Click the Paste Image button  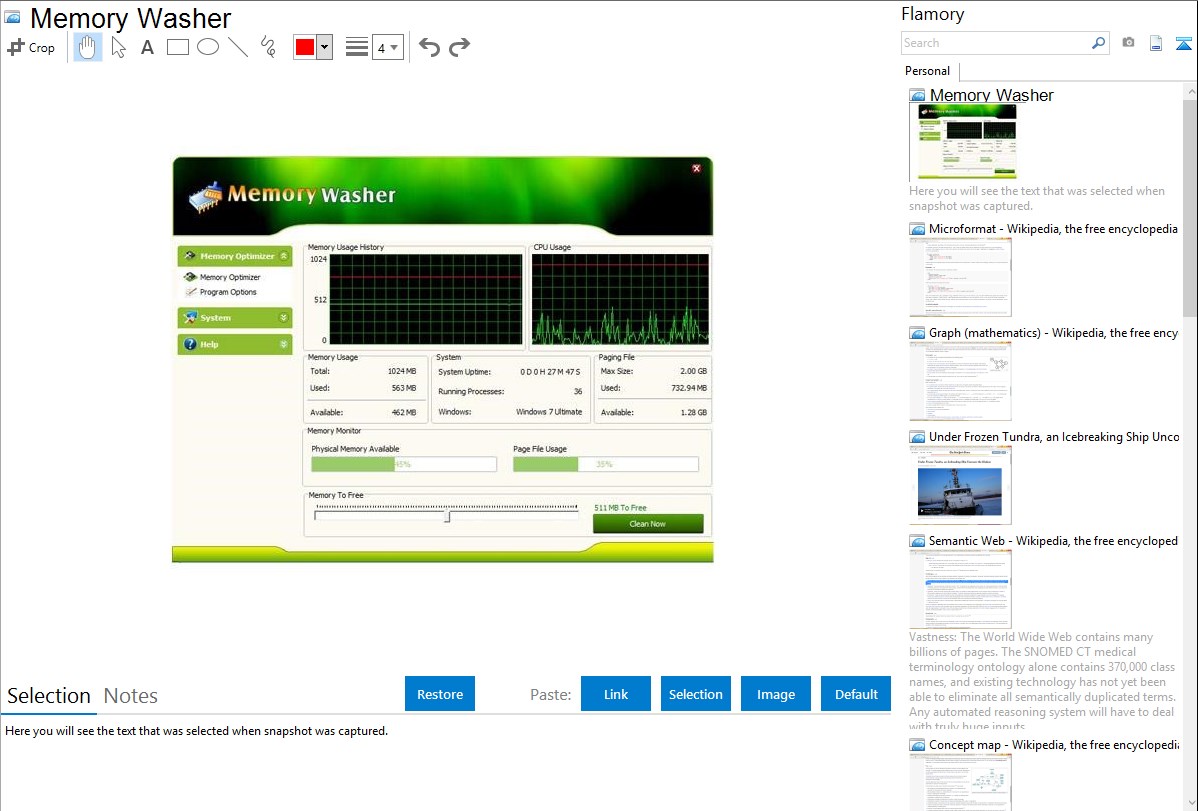pos(776,694)
